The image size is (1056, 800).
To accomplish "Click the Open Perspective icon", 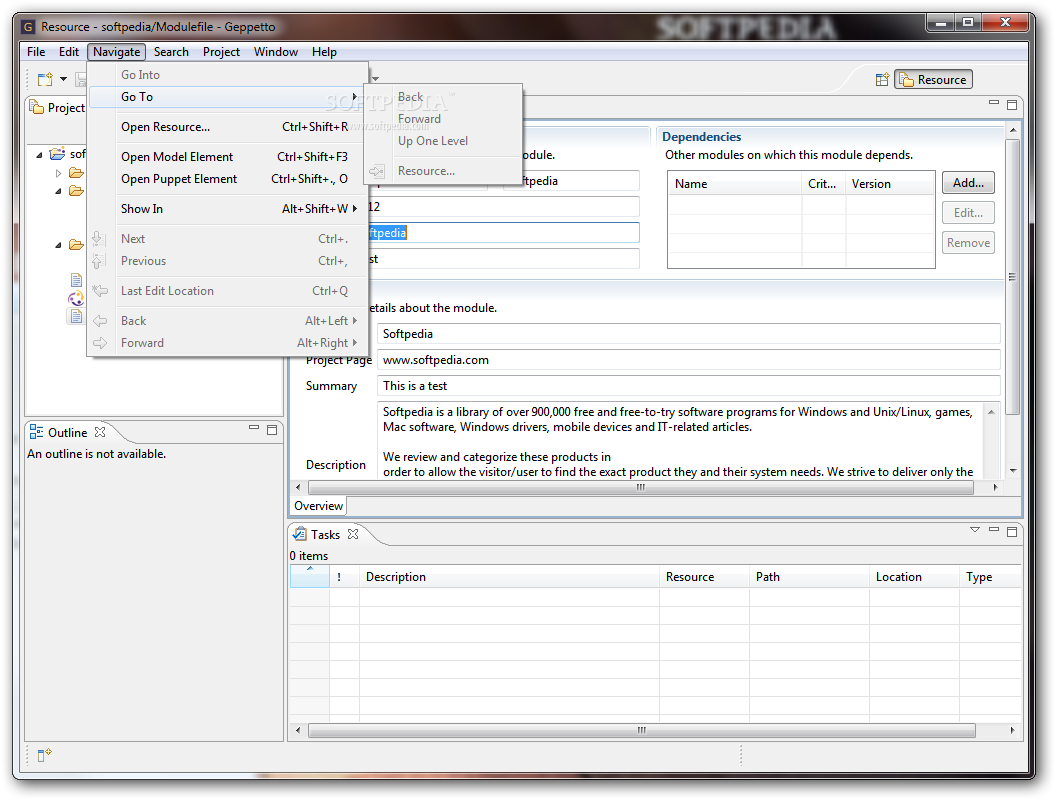I will [882, 79].
